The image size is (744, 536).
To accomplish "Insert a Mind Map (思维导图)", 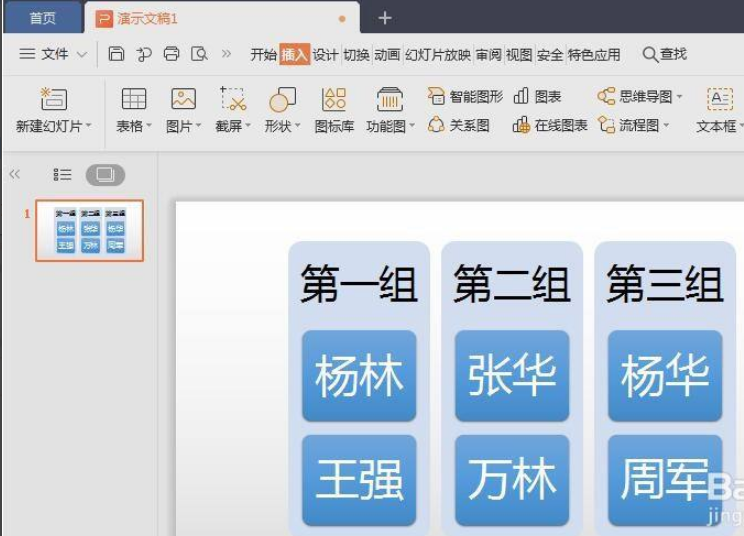I will click(x=635, y=96).
